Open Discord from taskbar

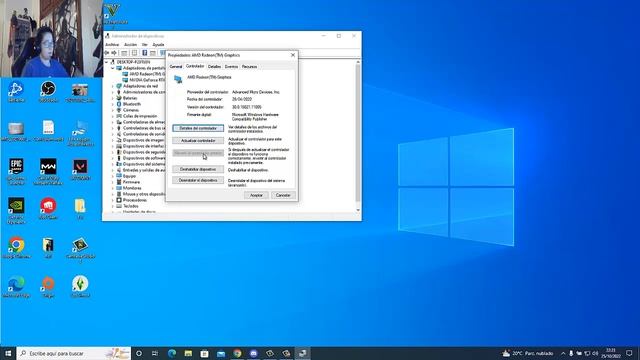(253, 353)
